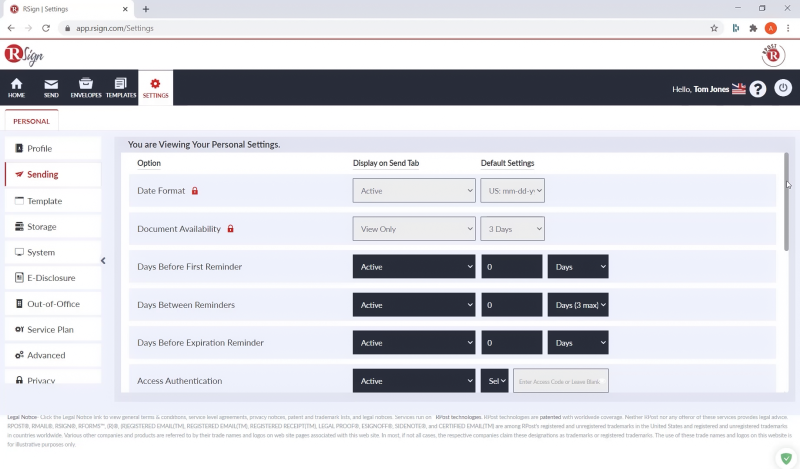Screen dimensions: 800x469
Task: Open Templates in navigation bar
Action: pyautogui.click(x=121, y=88)
